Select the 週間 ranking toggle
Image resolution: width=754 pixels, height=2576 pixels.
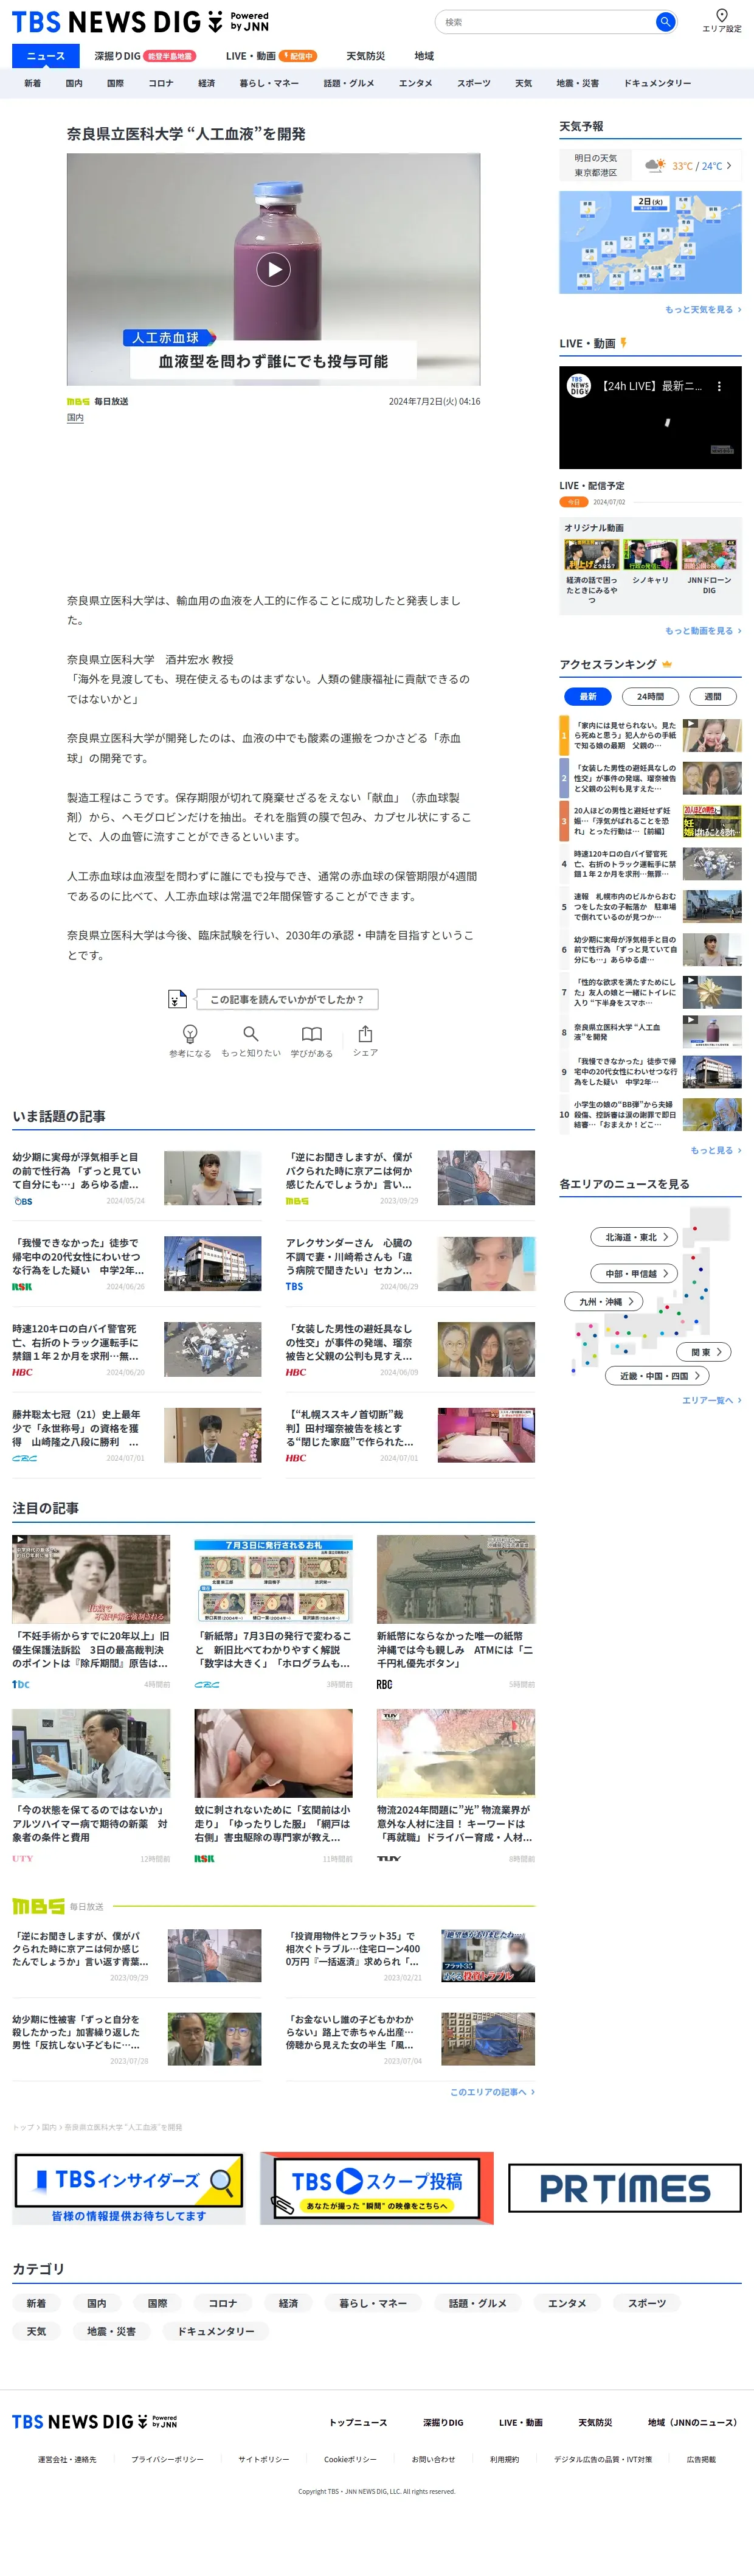[712, 696]
